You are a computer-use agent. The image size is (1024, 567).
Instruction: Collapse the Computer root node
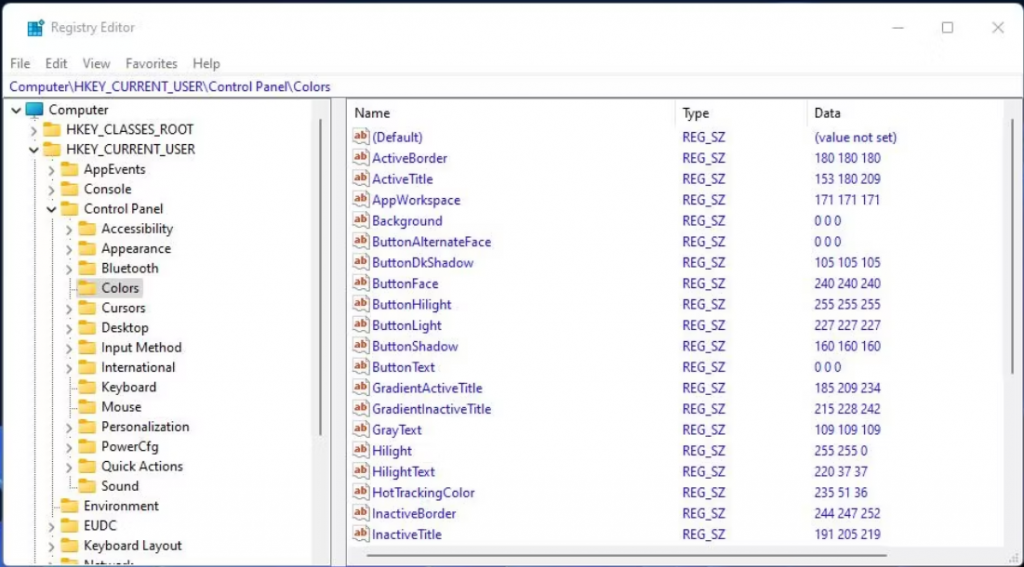click(x=16, y=110)
